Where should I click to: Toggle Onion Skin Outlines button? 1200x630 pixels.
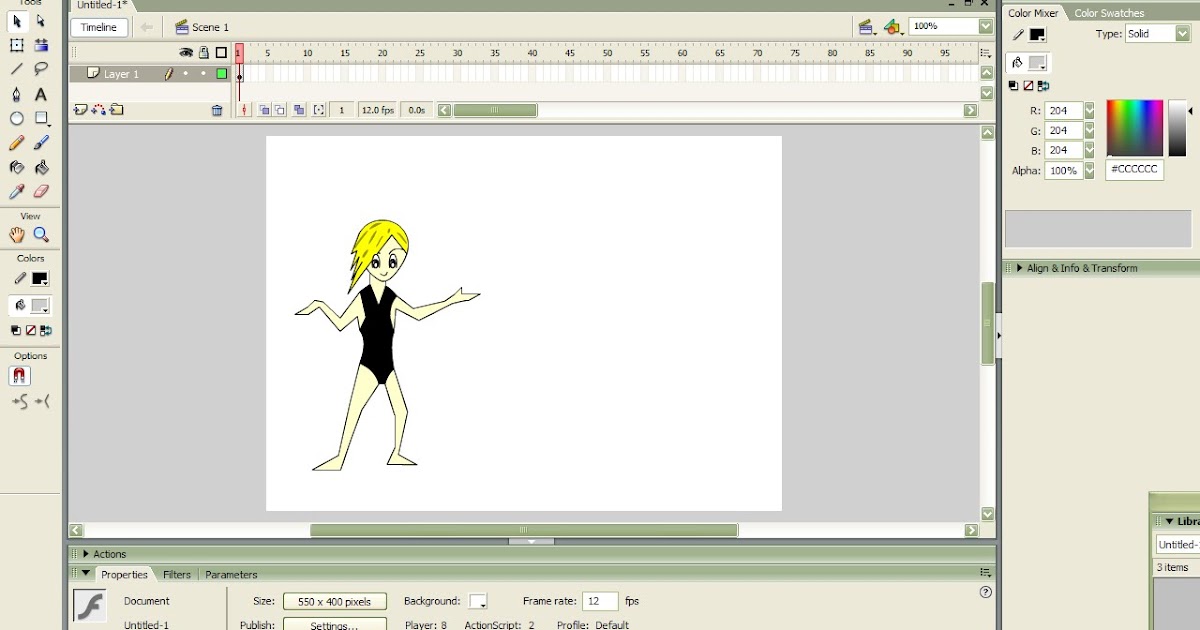tap(280, 110)
